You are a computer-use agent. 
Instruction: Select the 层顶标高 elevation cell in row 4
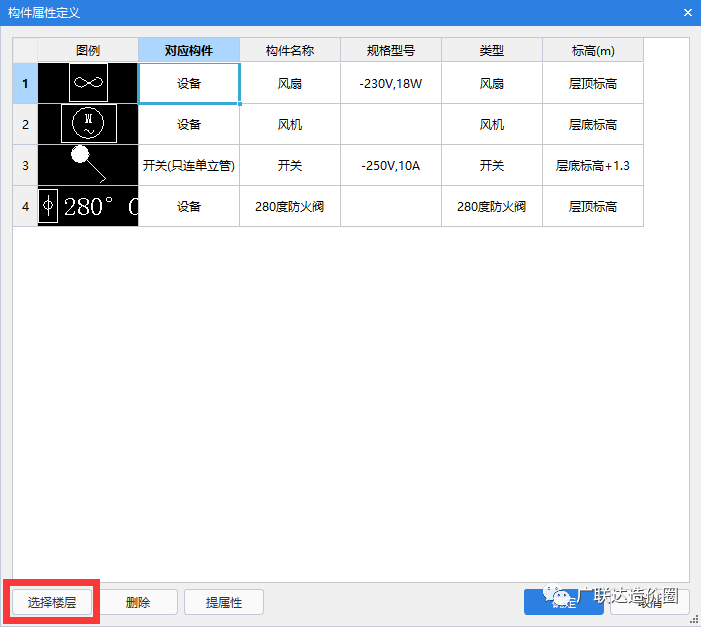pyautogui.click(x=593, y=206)
